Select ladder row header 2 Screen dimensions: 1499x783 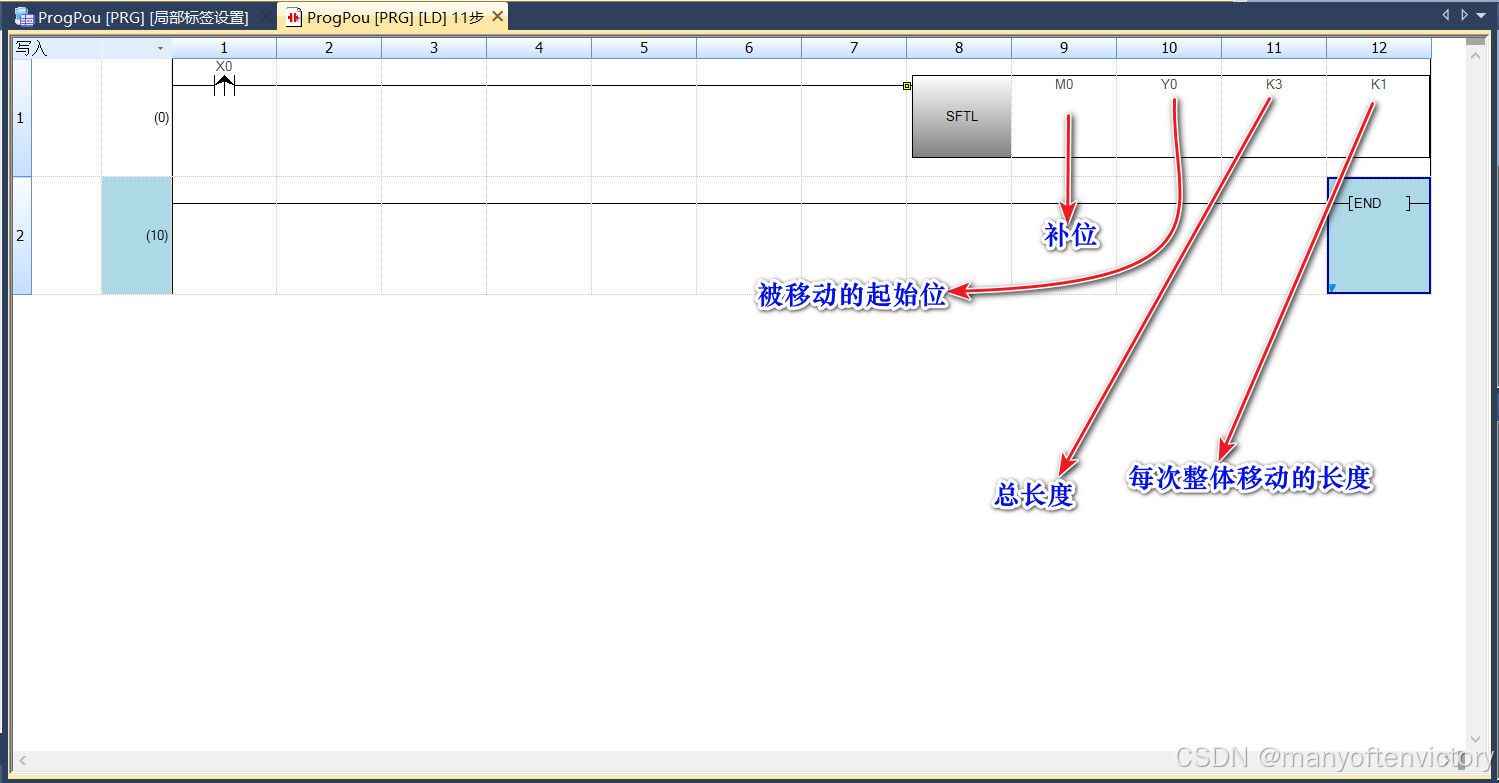(21, 236)
